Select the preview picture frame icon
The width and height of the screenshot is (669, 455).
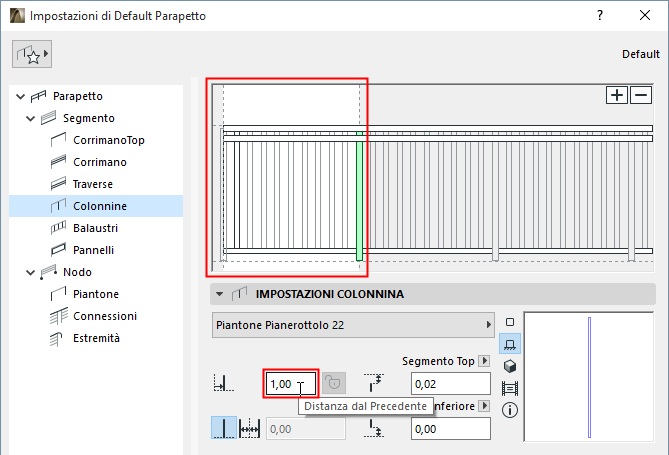point(510,388)
